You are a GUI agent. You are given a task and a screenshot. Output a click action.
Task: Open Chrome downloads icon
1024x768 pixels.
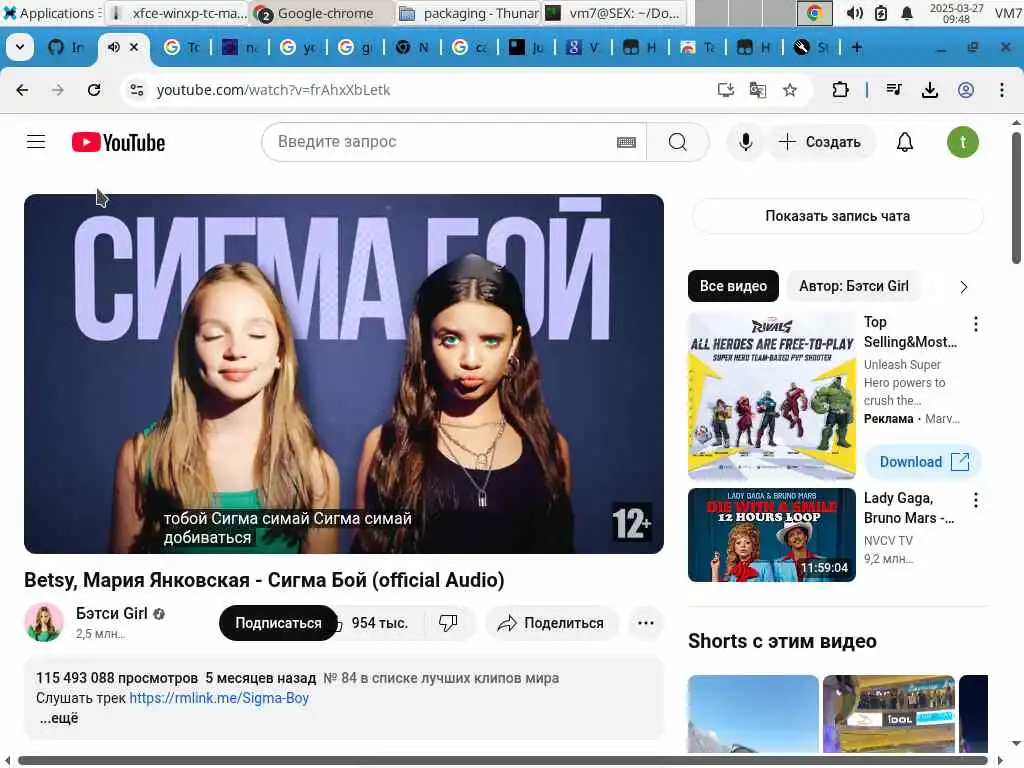pos(930,90)
